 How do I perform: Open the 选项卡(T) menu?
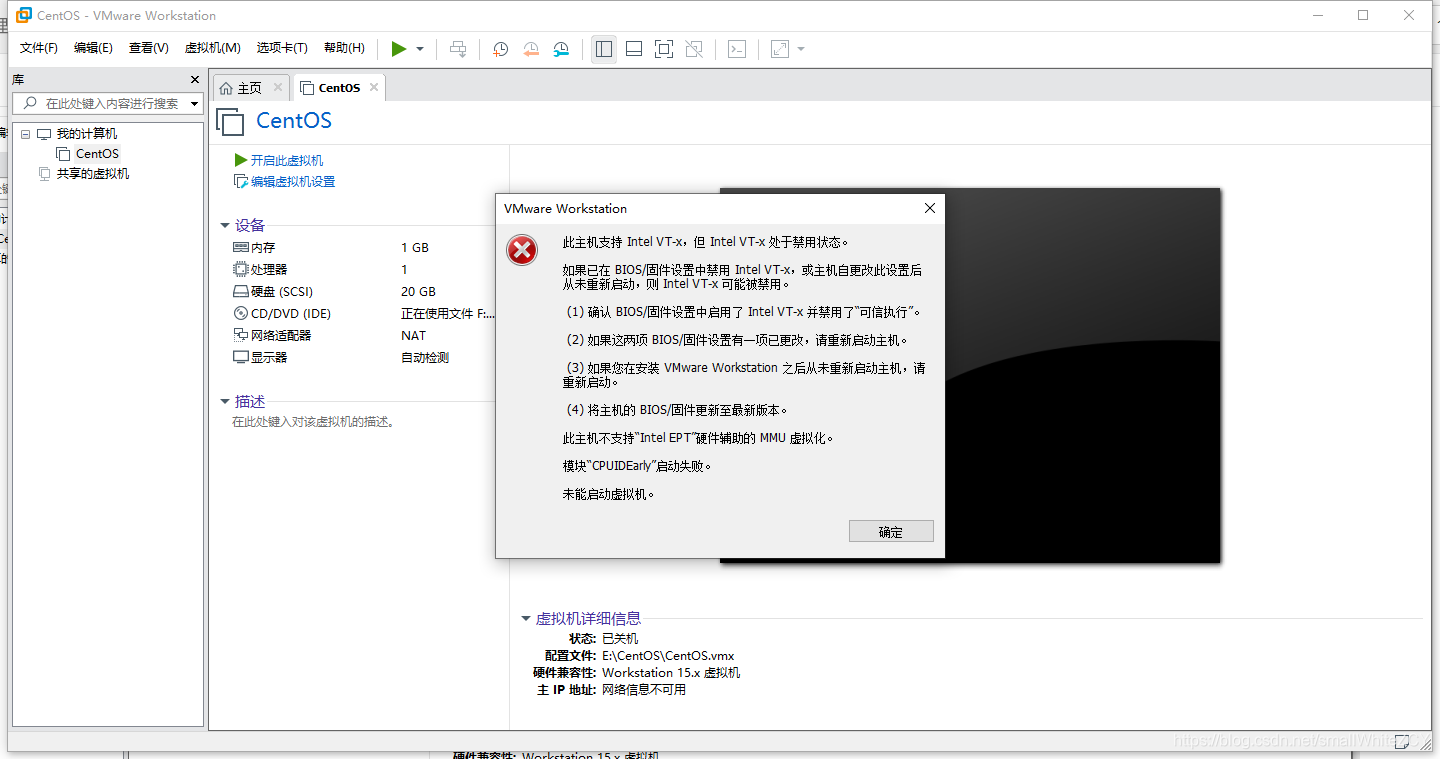click(282, 48)
